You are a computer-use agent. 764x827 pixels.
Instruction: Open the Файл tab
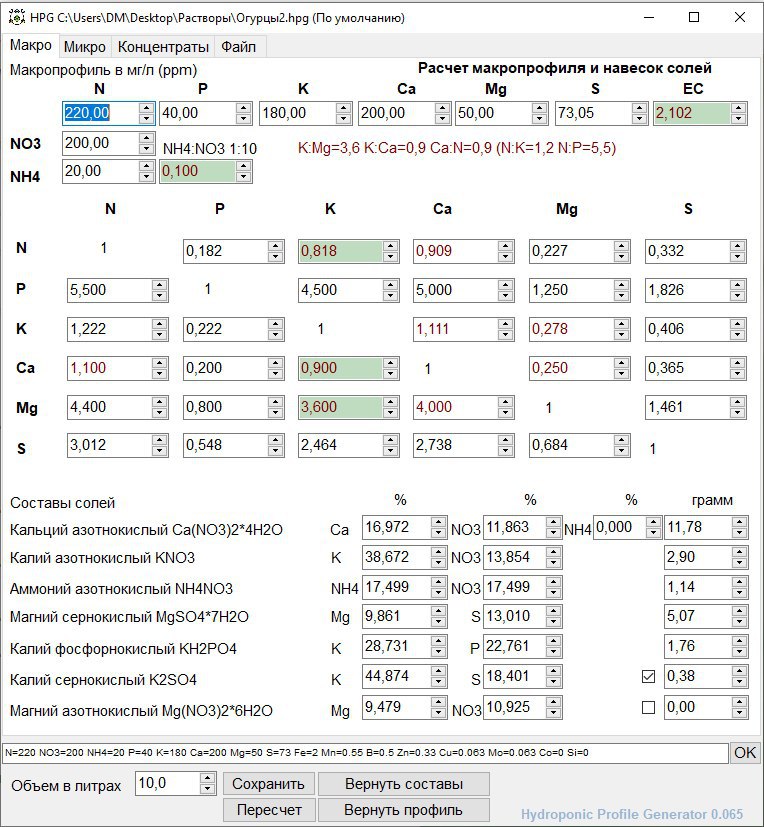pyautogui.click(x=238, y=47)
